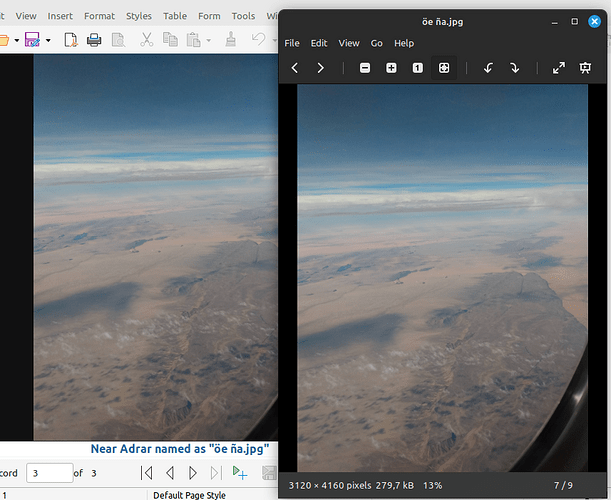This screenshot has width=611, height=500.
Task: Click the Default Page Style status entry
Action: (189, 495)
